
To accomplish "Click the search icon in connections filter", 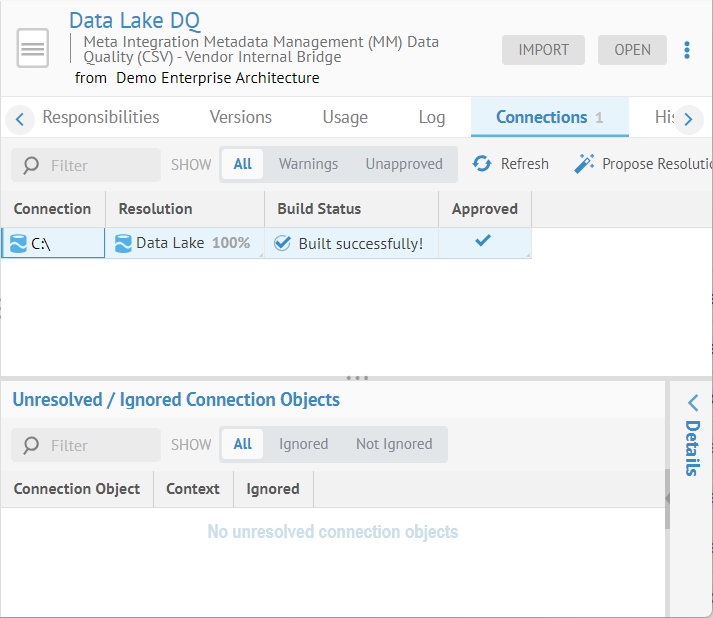I will click(x=31, y=165).
